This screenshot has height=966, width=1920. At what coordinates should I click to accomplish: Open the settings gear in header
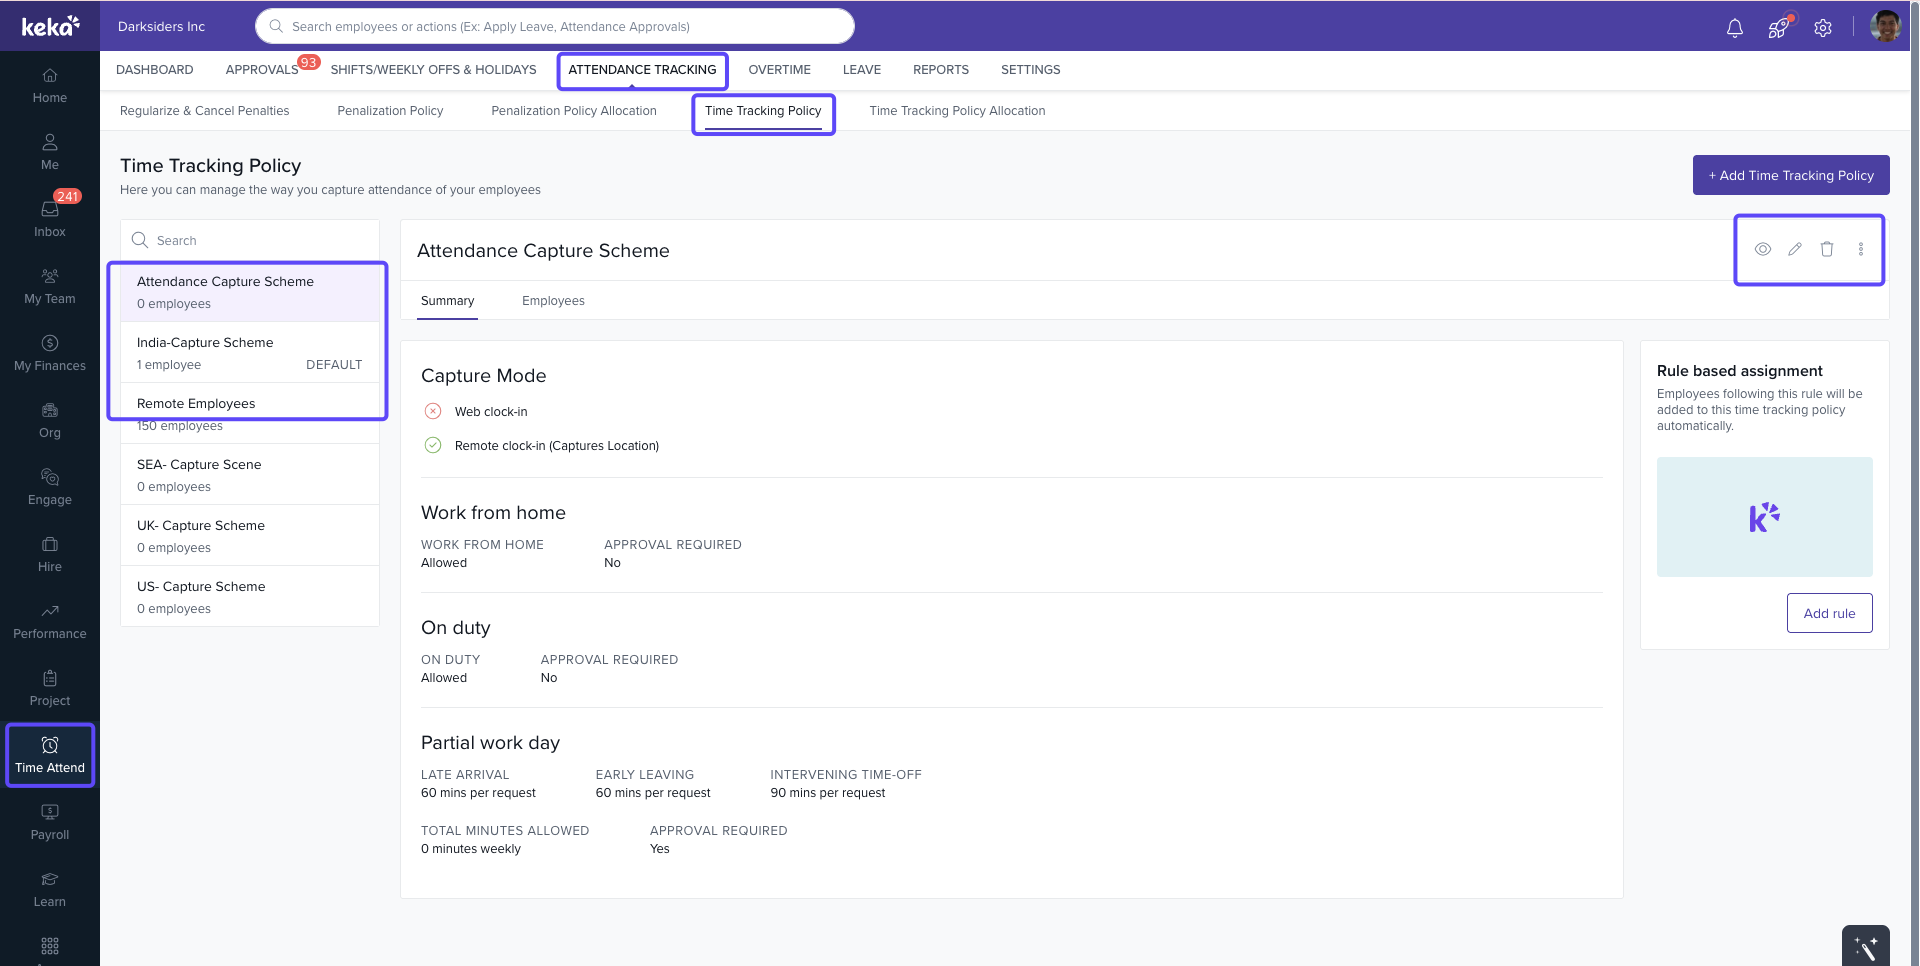click(1823, 28)
